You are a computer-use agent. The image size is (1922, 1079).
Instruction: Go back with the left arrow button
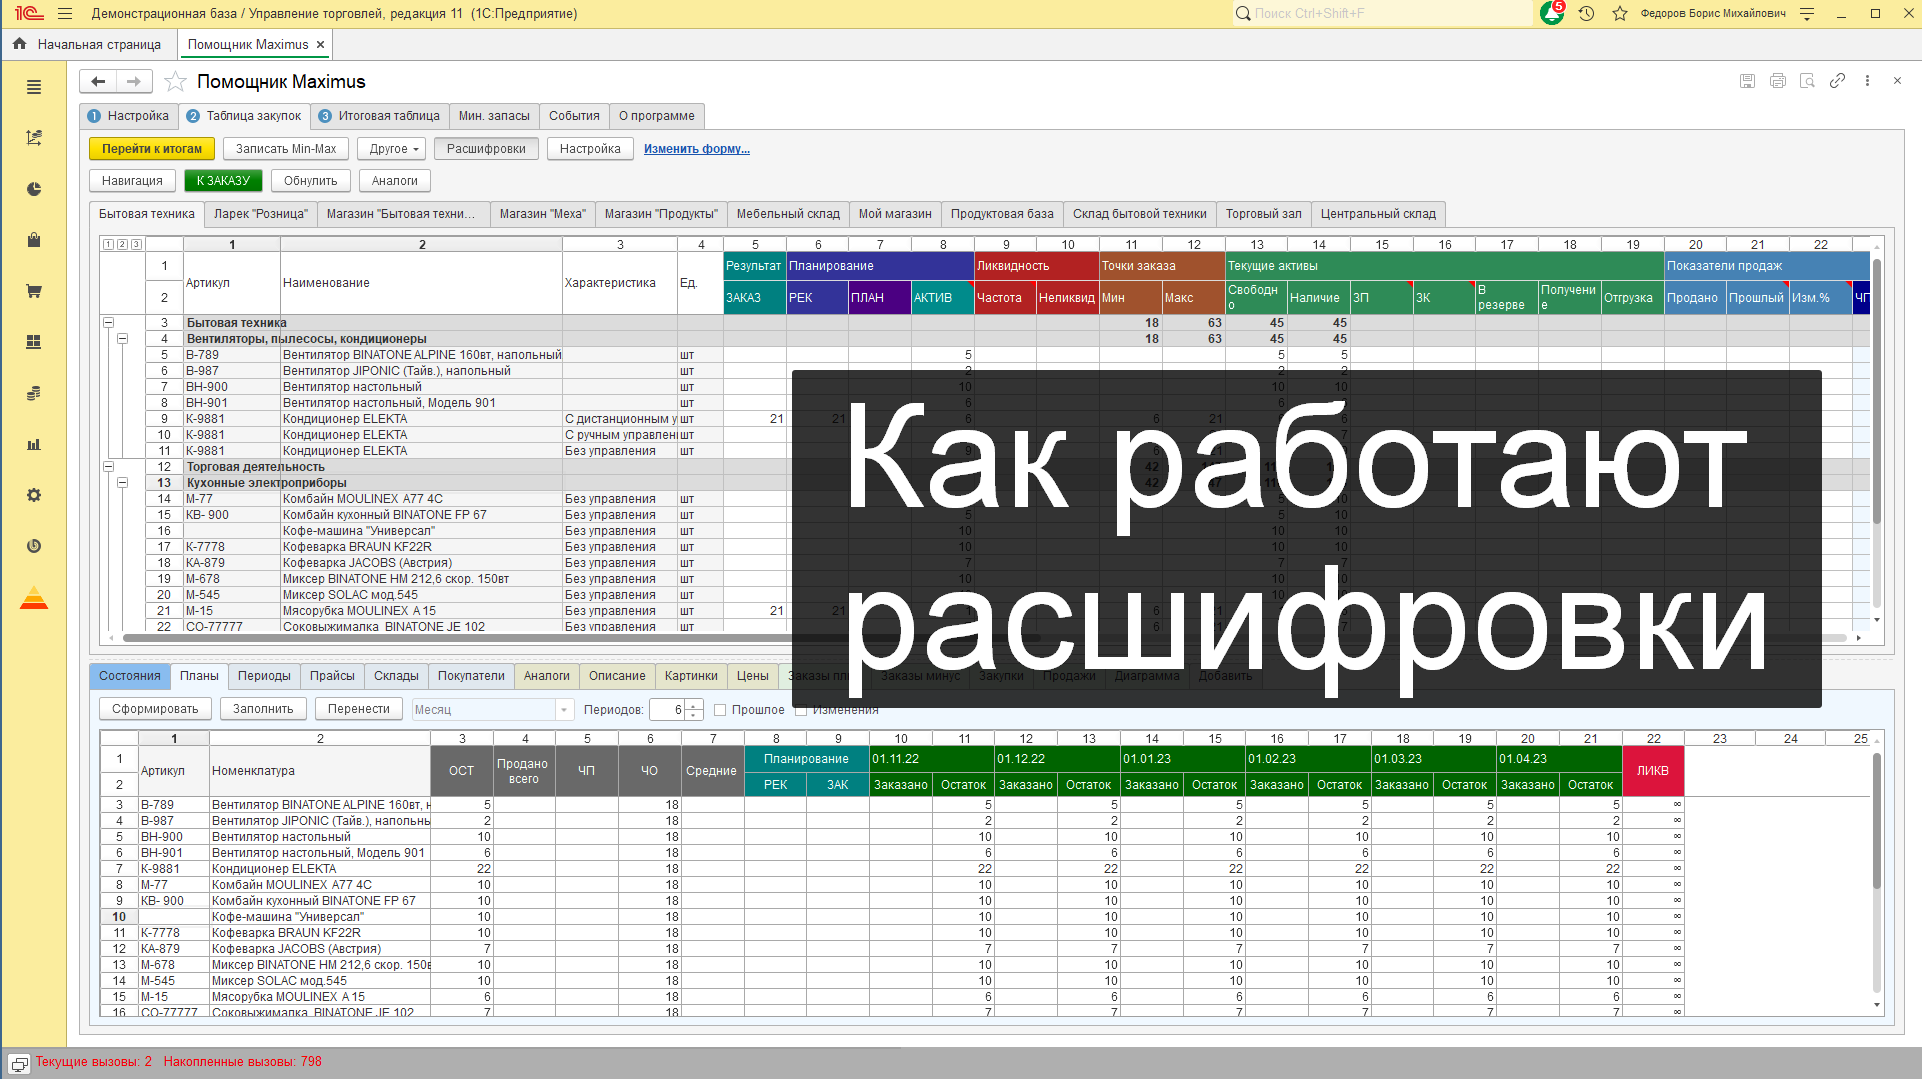click(98, 82)
